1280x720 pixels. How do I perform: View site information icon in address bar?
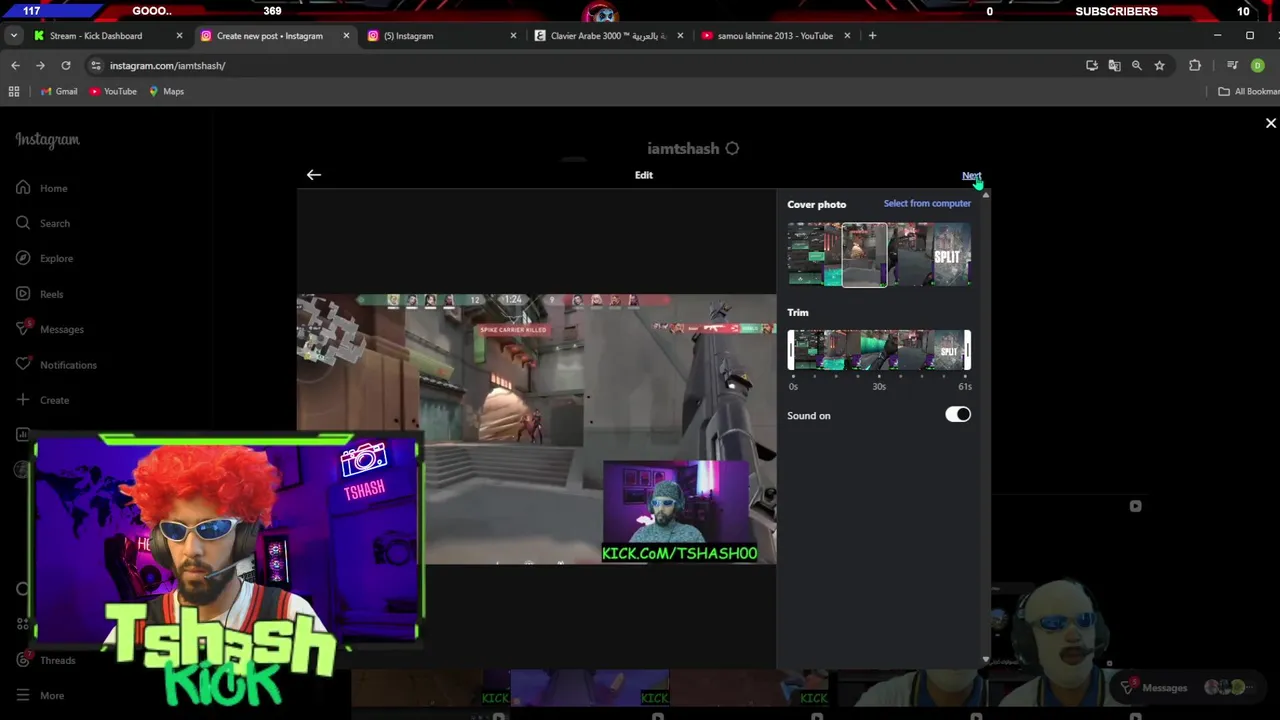click(x=96, y=65)
